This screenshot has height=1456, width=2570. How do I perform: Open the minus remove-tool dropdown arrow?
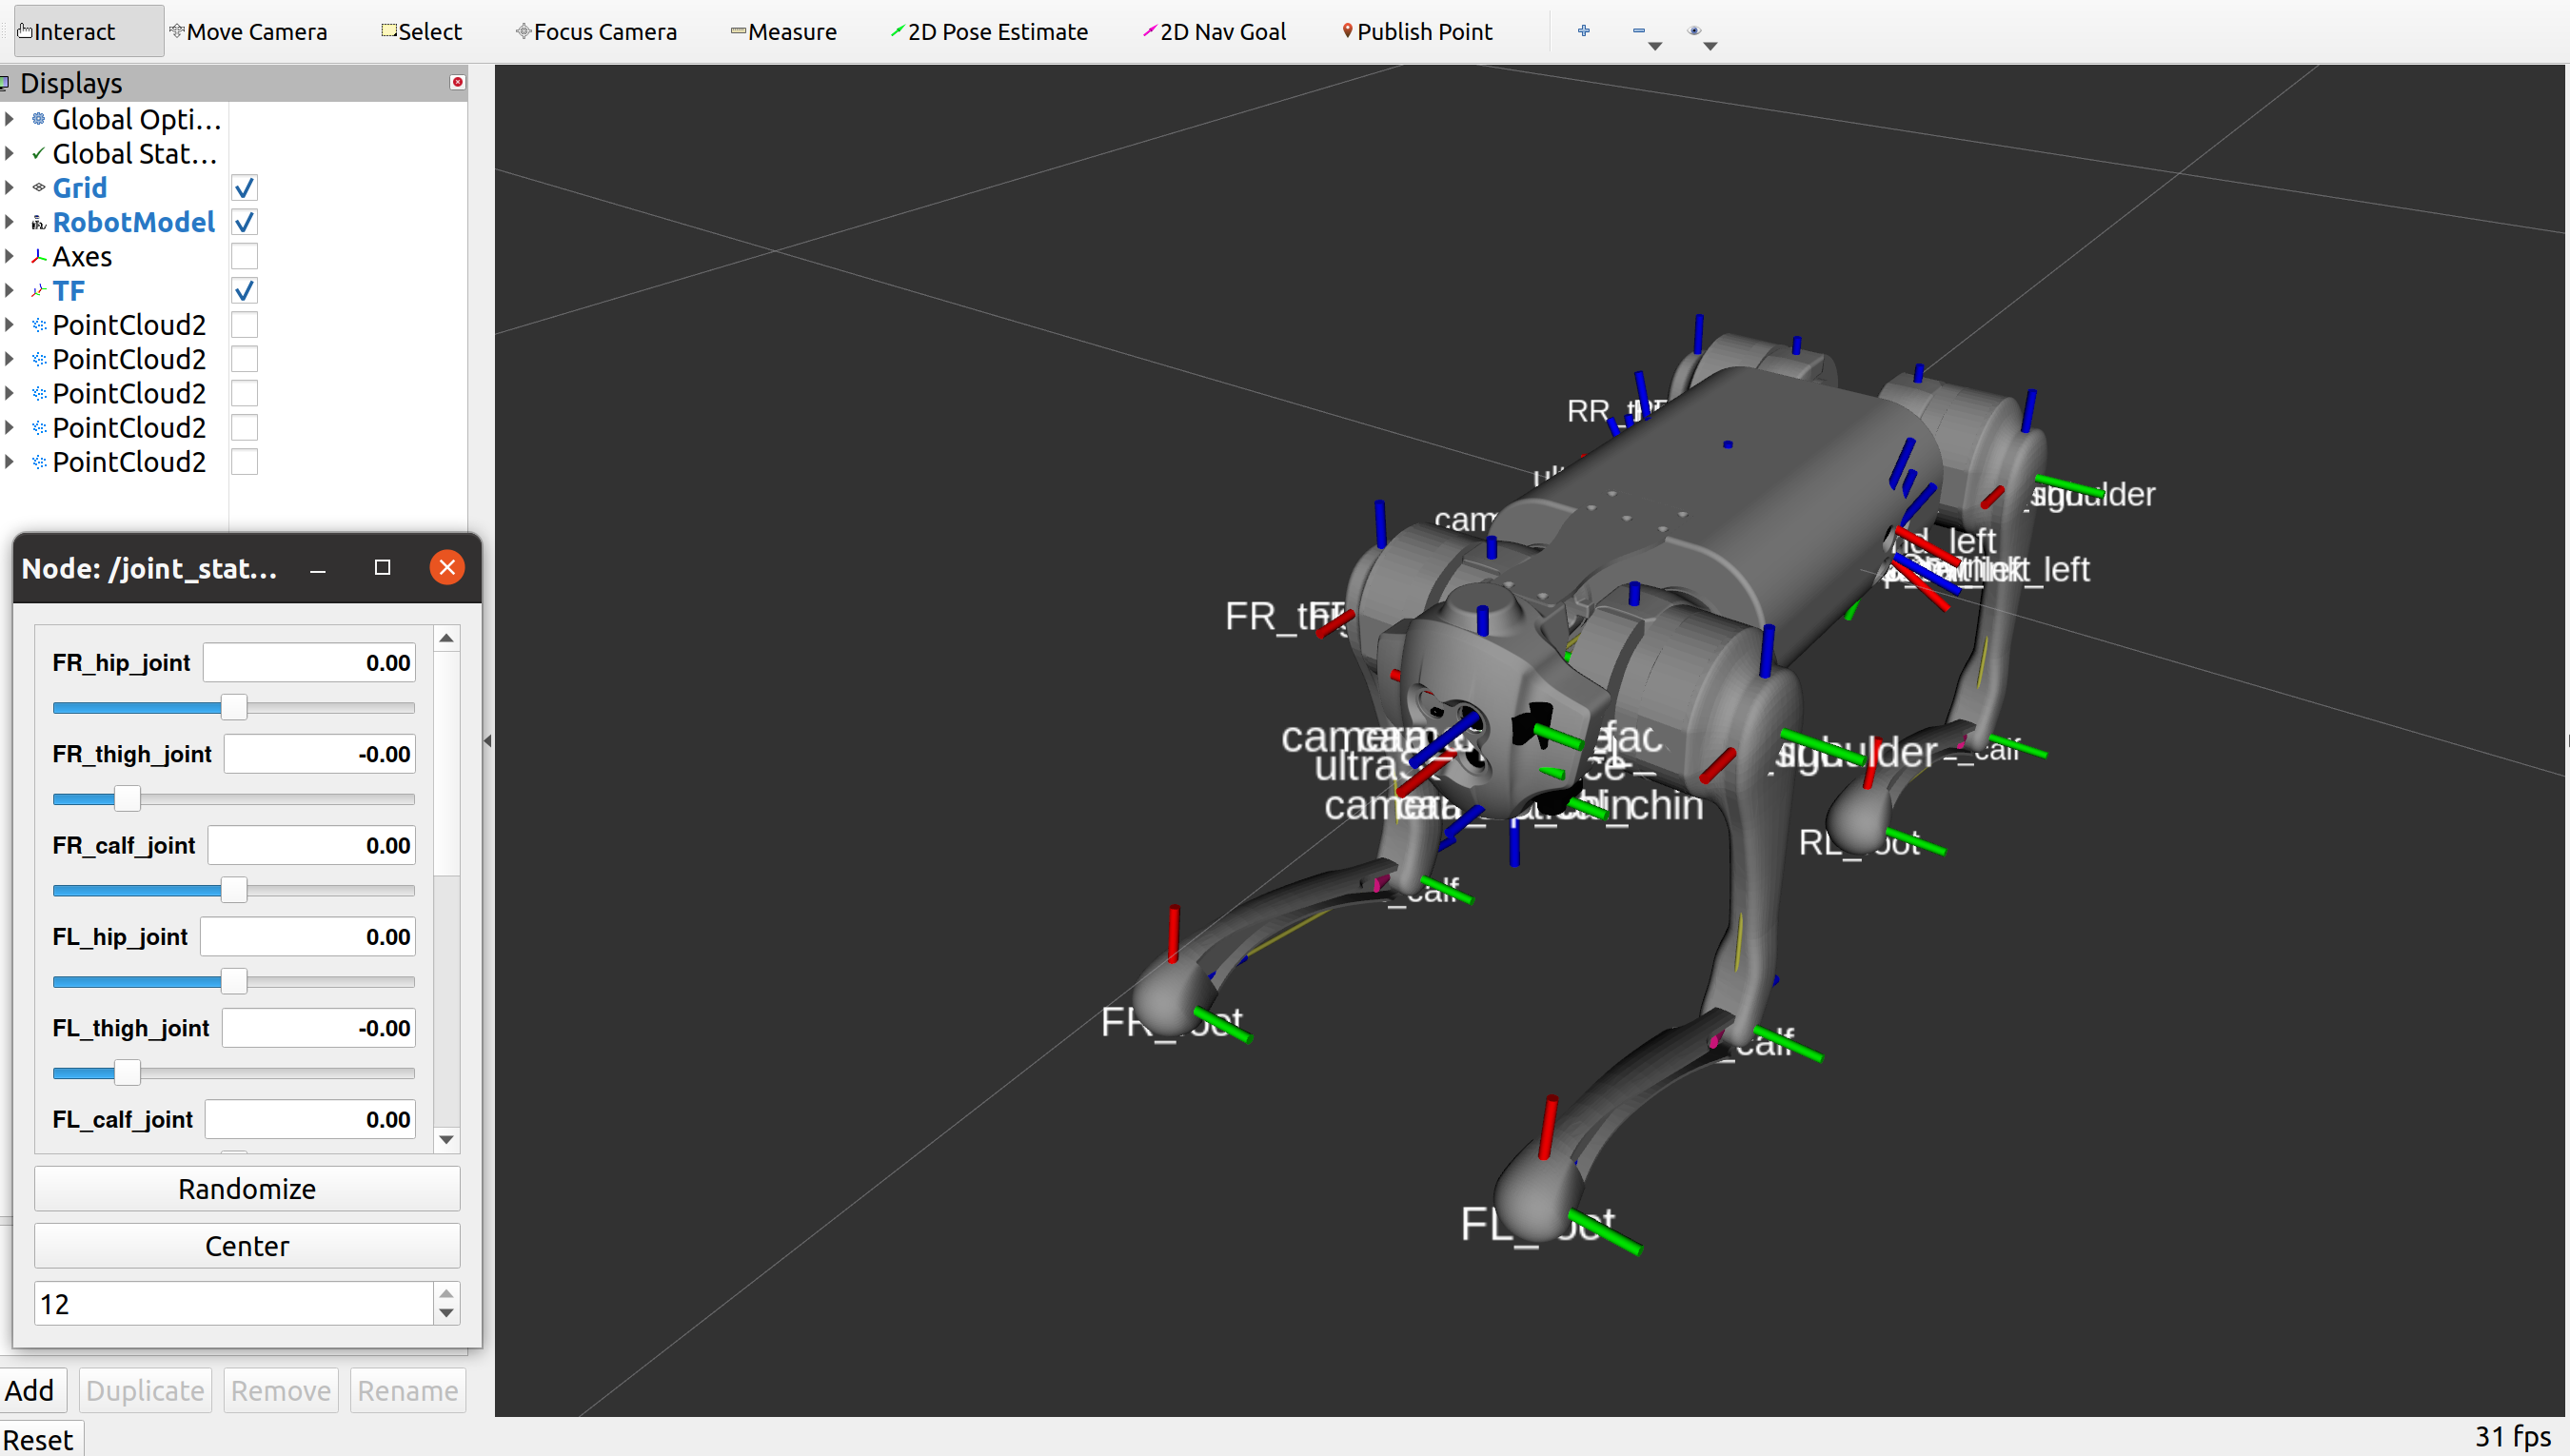[1655, 46]
